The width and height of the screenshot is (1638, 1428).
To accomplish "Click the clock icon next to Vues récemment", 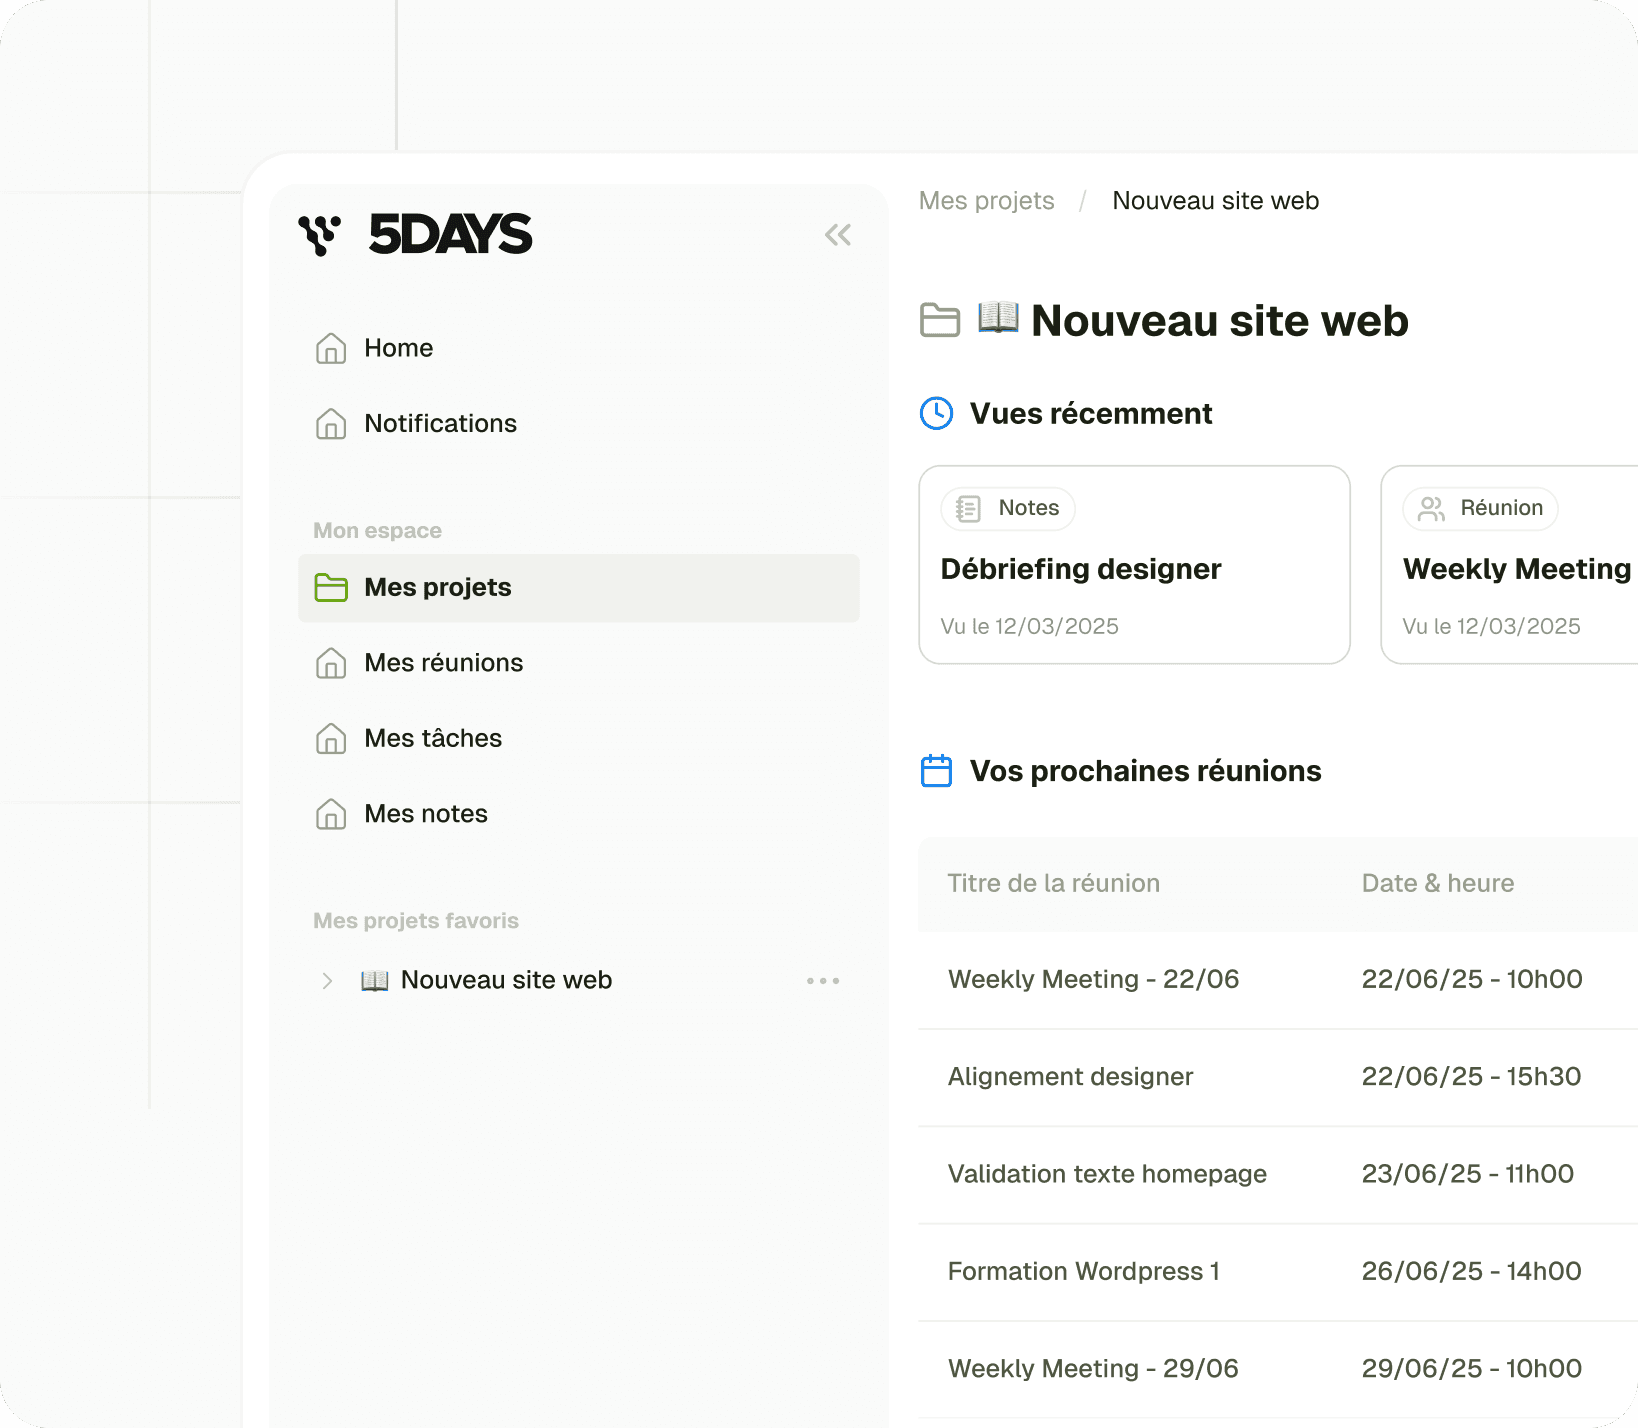I will (x=935, y=413).
